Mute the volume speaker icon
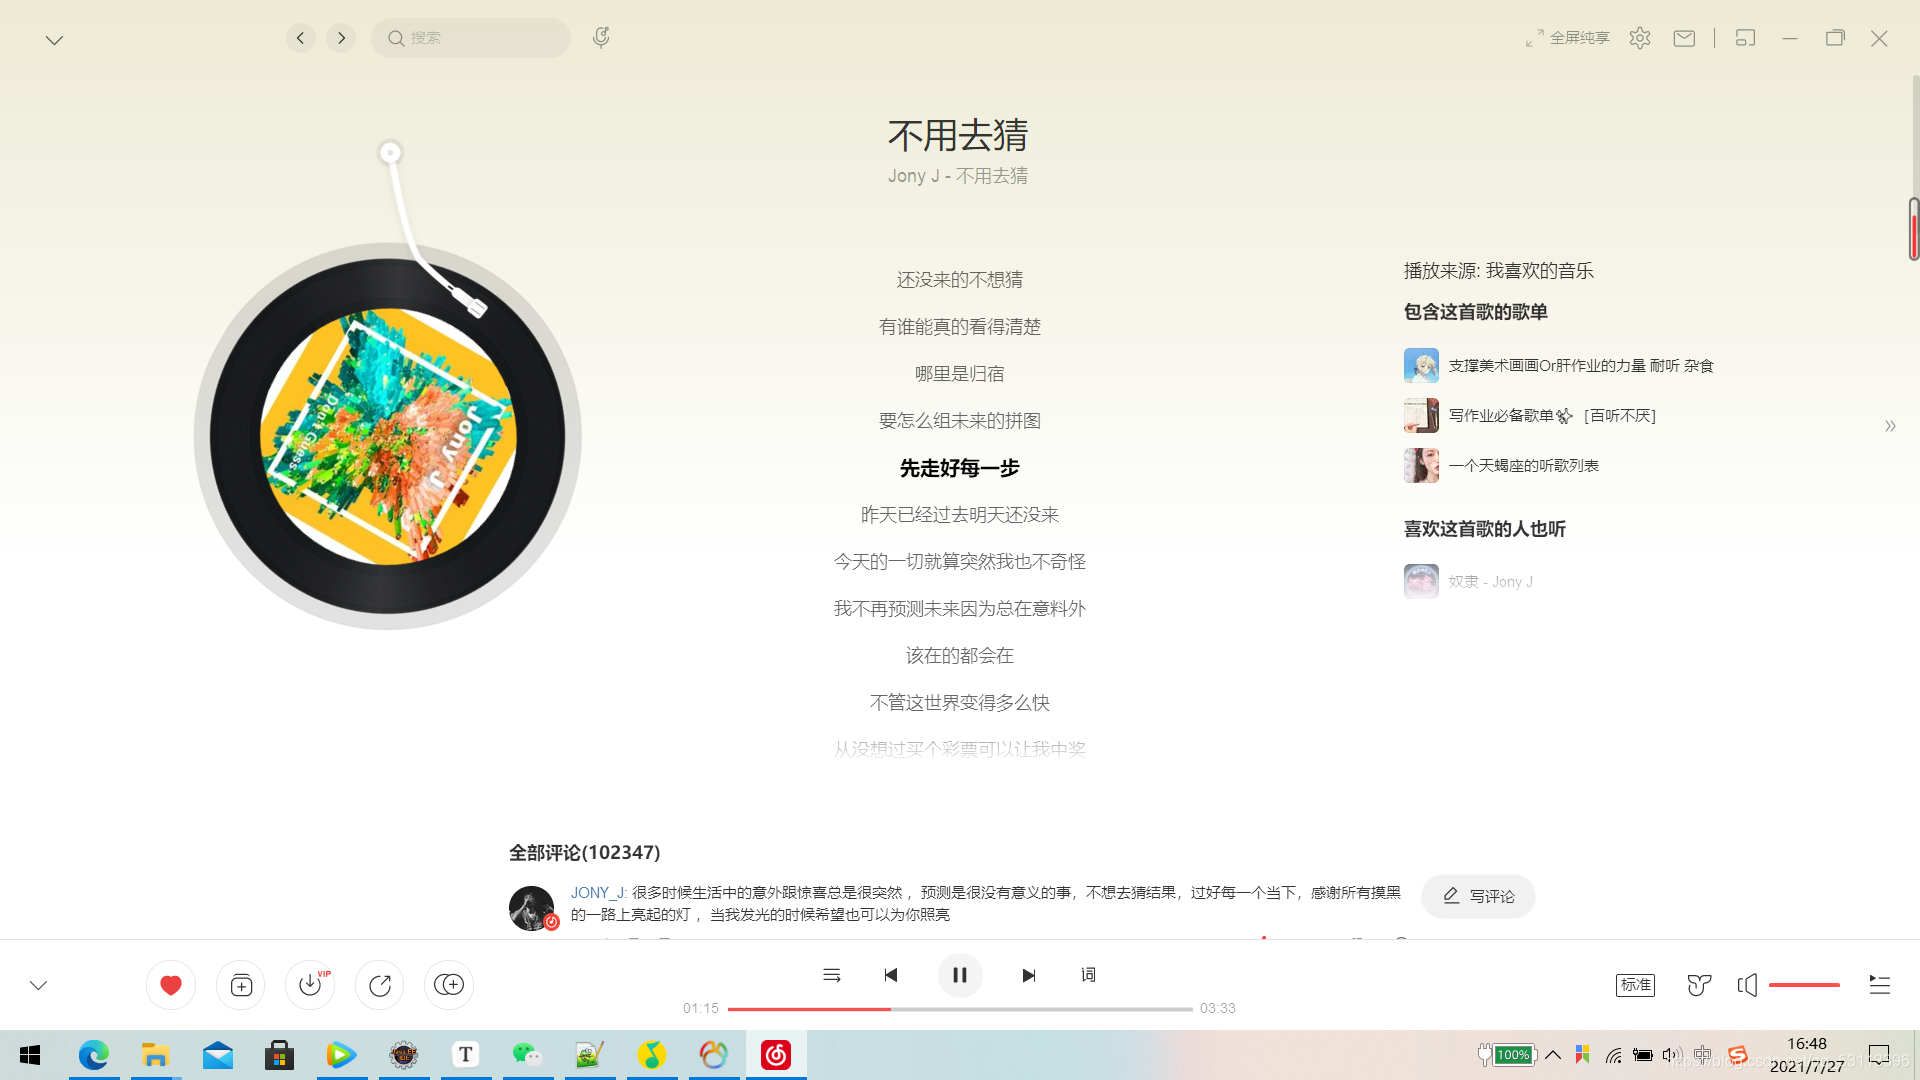The width and height of the screenshot is (1920, 1080). pyautogui.click(x=1747, y=985)
